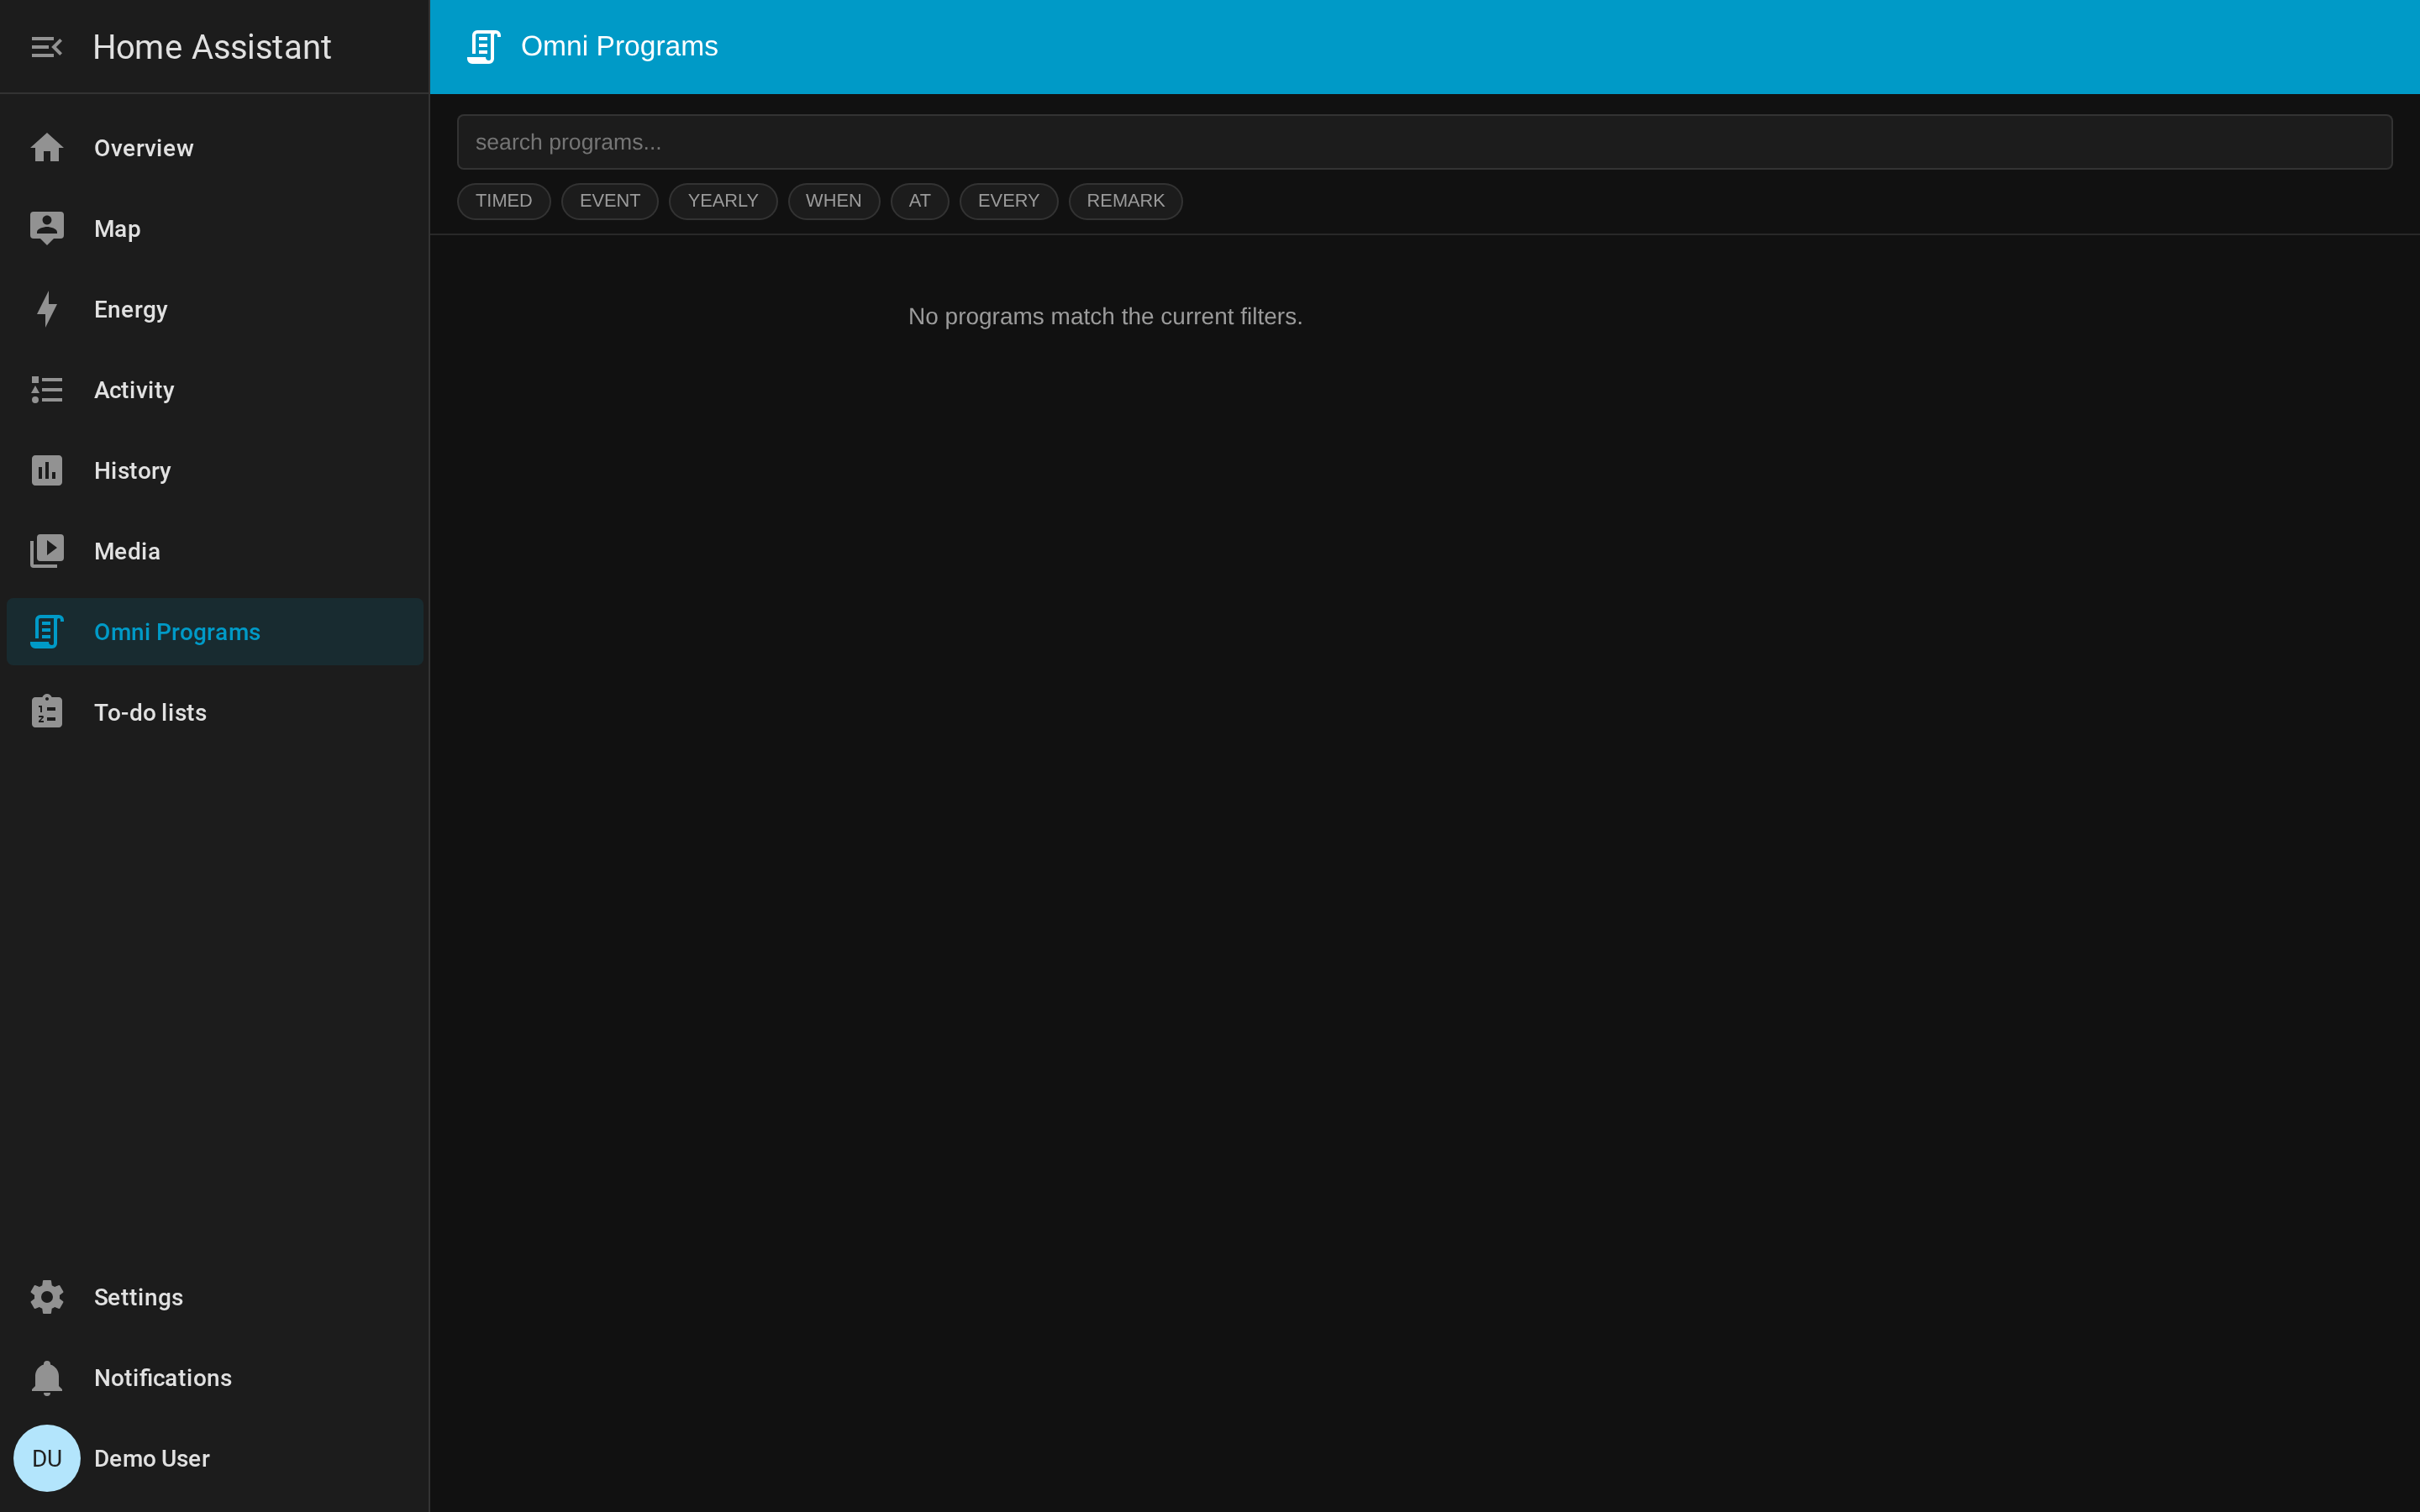This screenshot has height=1512, width=2420.
Task: Open the Media browser
Action: 215,551
